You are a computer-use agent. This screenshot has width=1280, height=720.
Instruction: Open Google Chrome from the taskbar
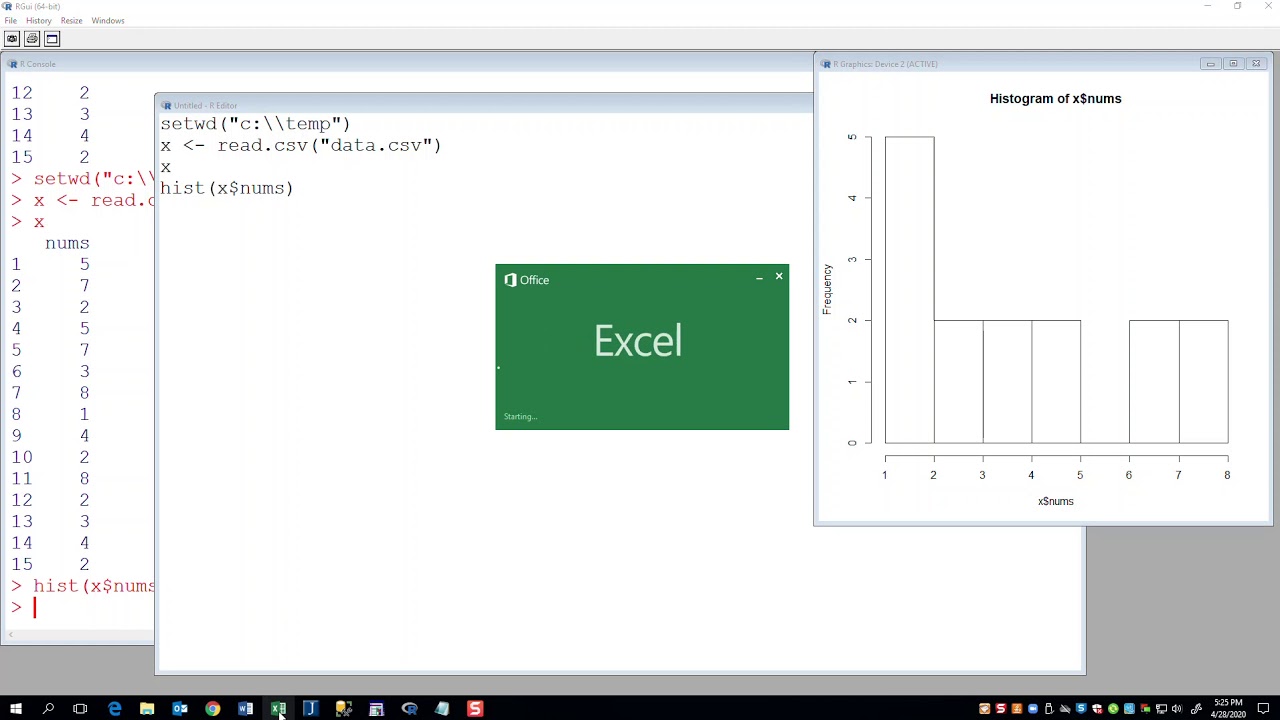(x=212, y=709)
